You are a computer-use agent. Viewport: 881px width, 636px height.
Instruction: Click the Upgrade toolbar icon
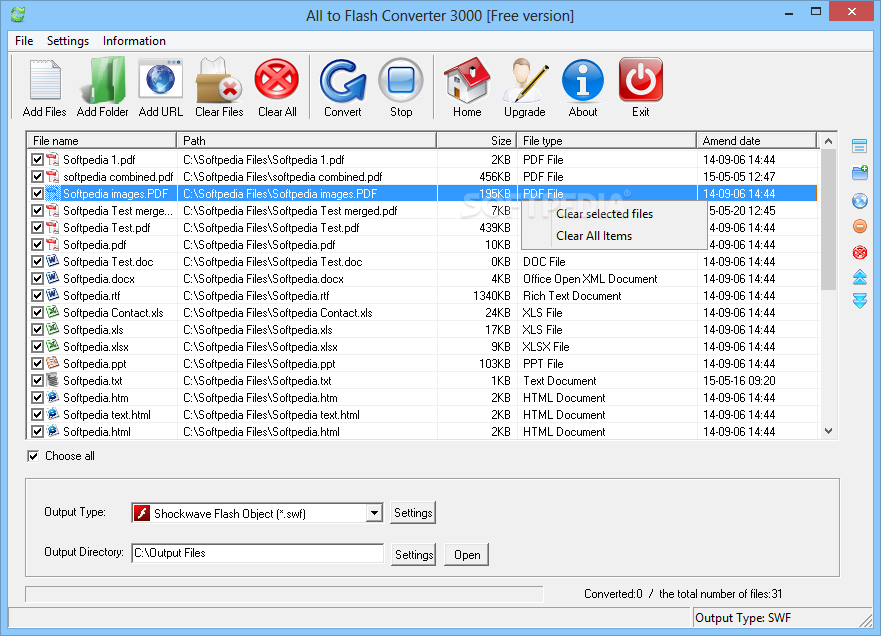tap(525, 80)
